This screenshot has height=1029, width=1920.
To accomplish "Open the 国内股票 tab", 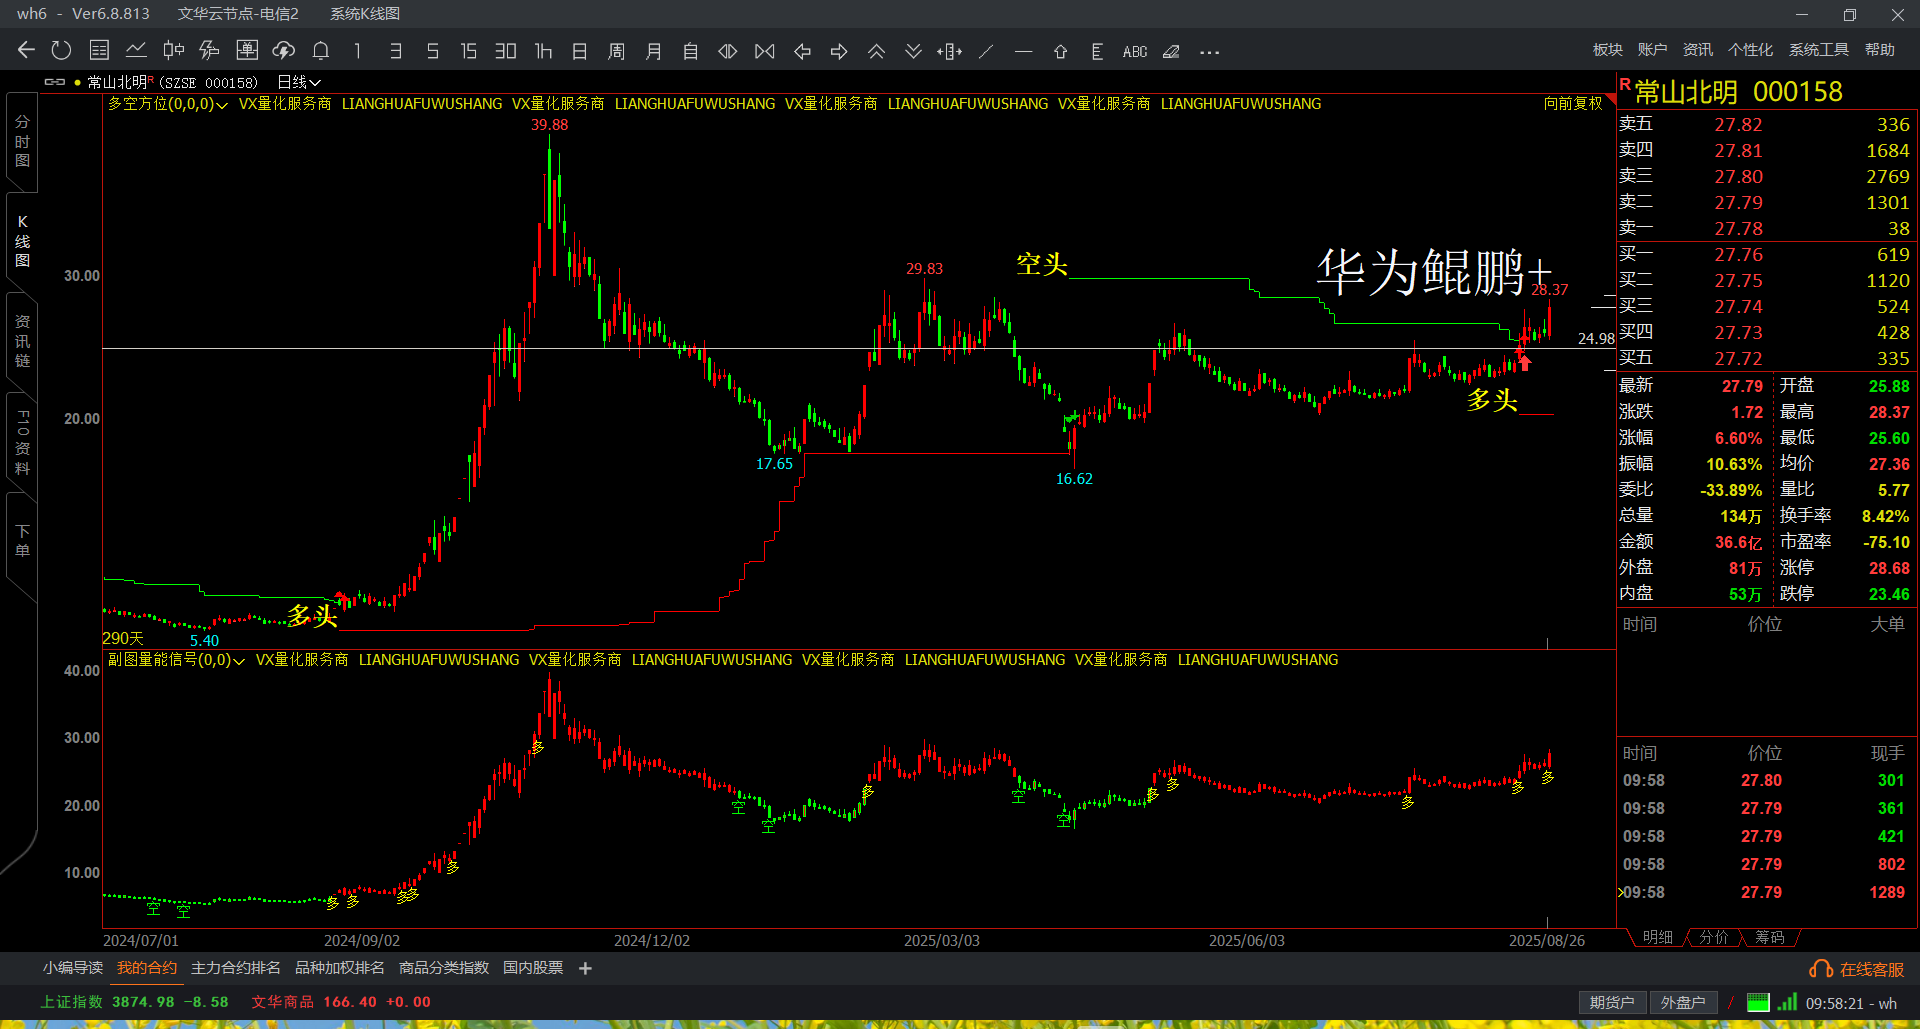I will tap(533, 968).
